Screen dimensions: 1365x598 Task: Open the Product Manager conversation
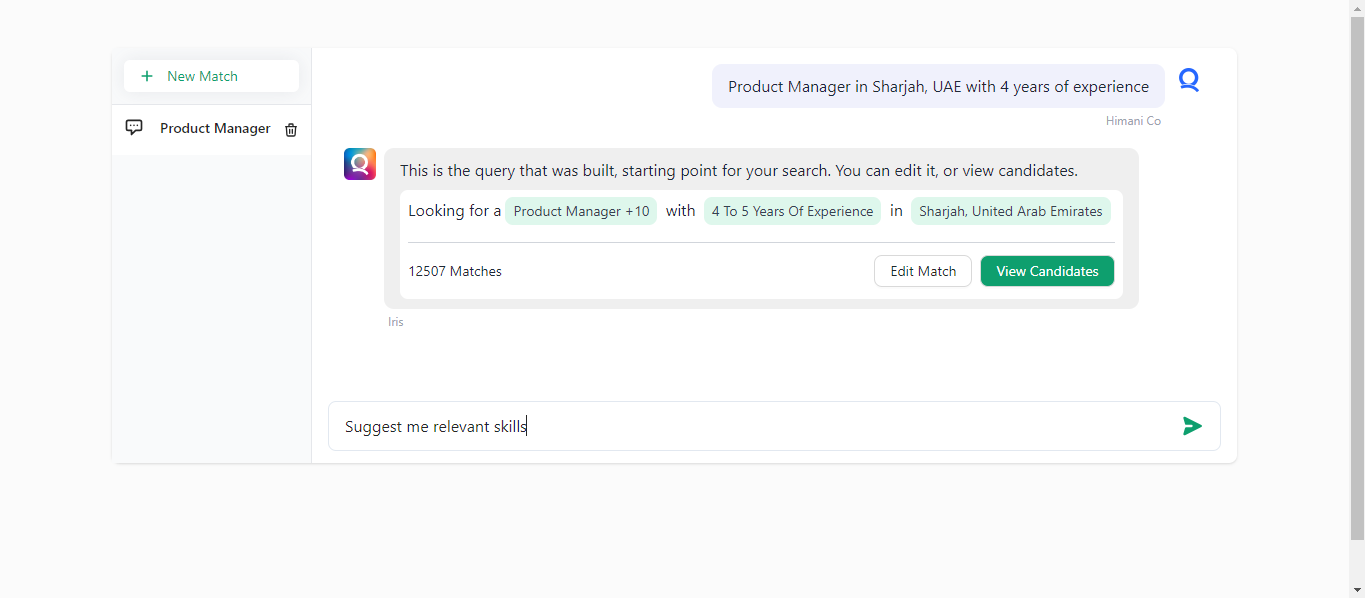(x=215, y=129)
